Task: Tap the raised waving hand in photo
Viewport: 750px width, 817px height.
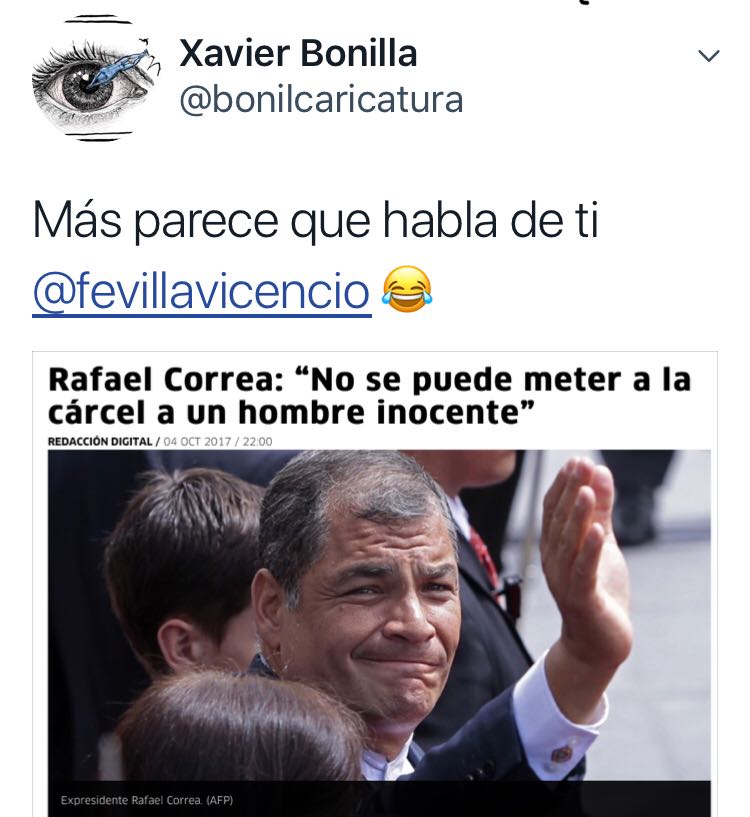Action: 586,552
